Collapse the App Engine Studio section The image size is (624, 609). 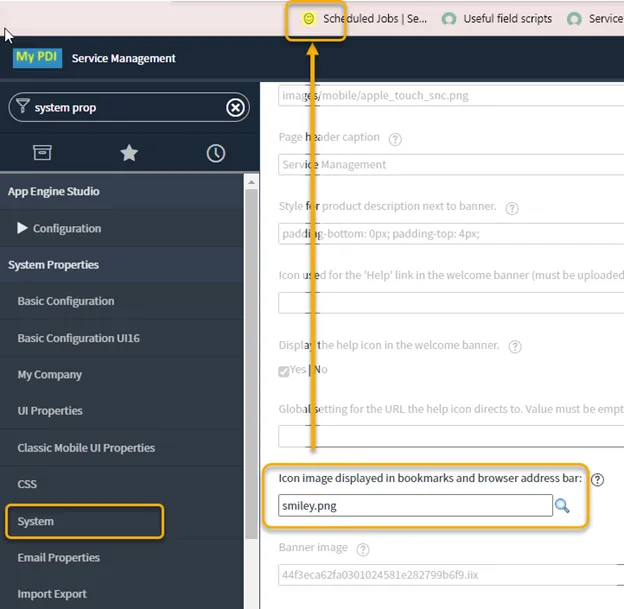pyautogui.click(x=54, y=191)
